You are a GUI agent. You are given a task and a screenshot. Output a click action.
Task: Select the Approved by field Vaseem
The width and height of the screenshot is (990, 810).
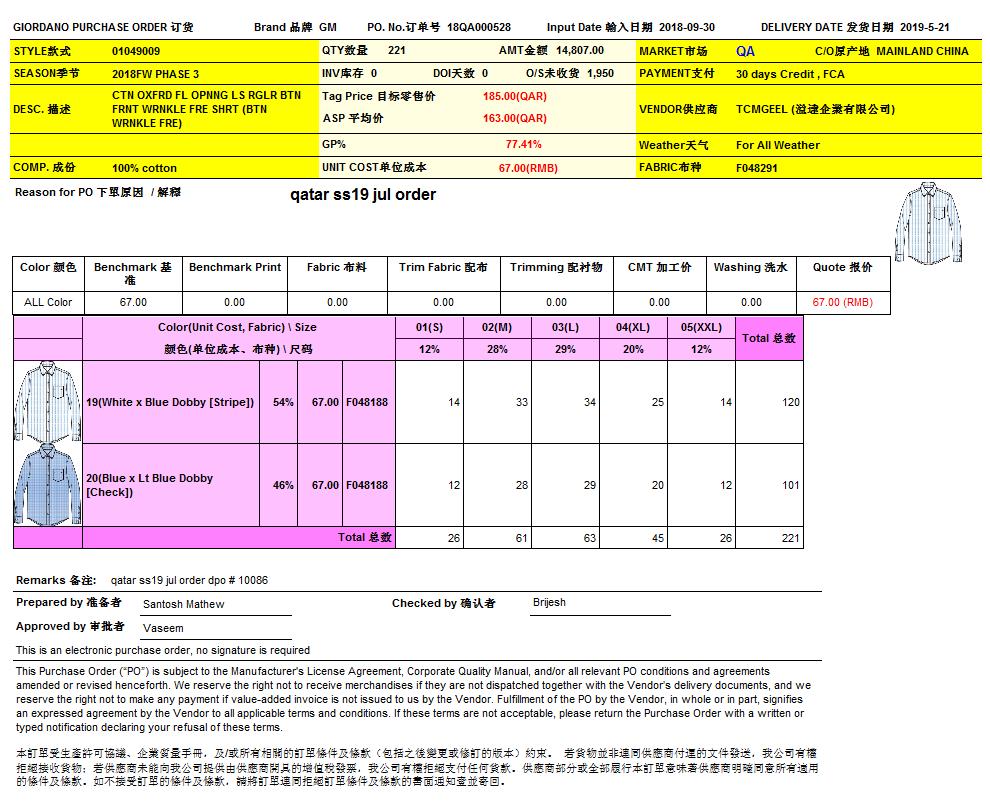(x=163, y=628)
